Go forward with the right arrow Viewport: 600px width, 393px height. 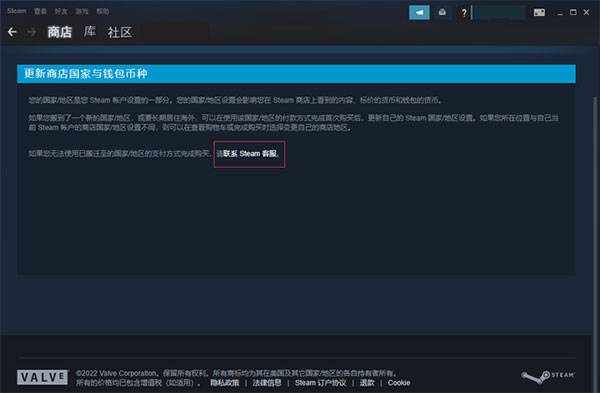(32, 32)
